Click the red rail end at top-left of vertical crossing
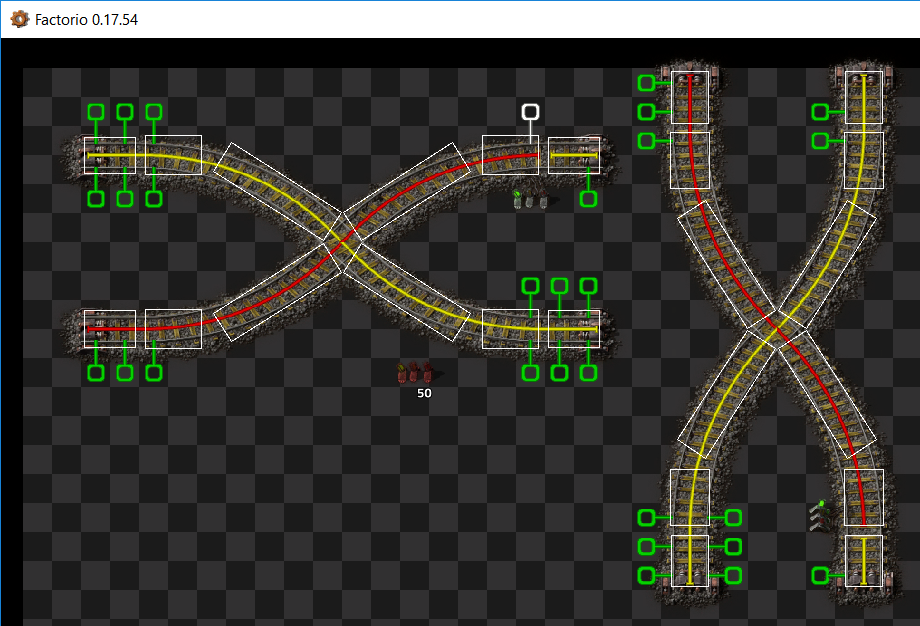The height and width of the screenshot is (626, 920). 690,97
